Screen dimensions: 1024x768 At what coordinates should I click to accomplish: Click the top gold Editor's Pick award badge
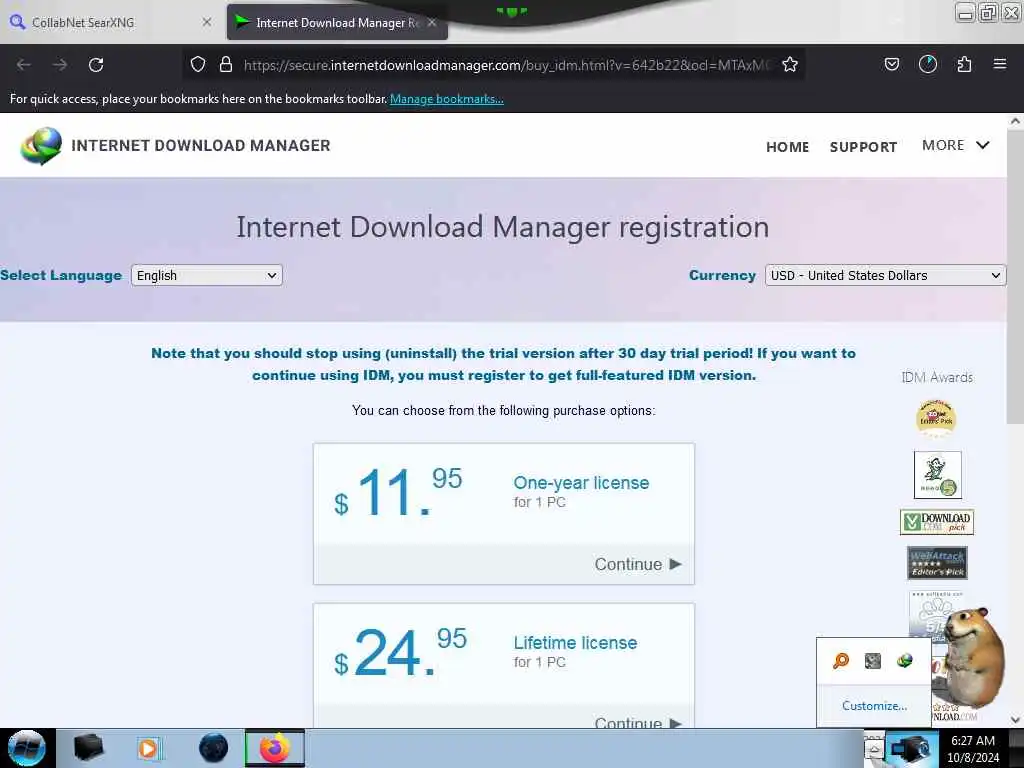tap(936, 418)
